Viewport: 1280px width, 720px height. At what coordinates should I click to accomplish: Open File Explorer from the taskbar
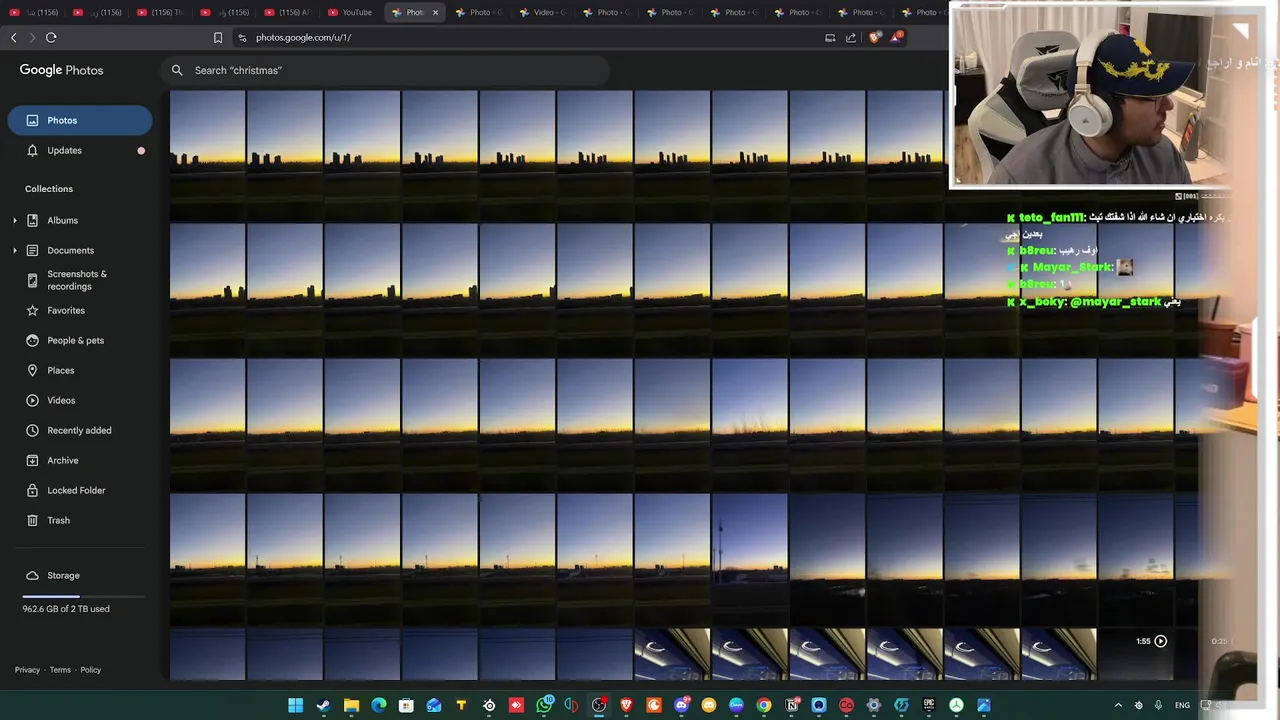click(x=351, y=705)
